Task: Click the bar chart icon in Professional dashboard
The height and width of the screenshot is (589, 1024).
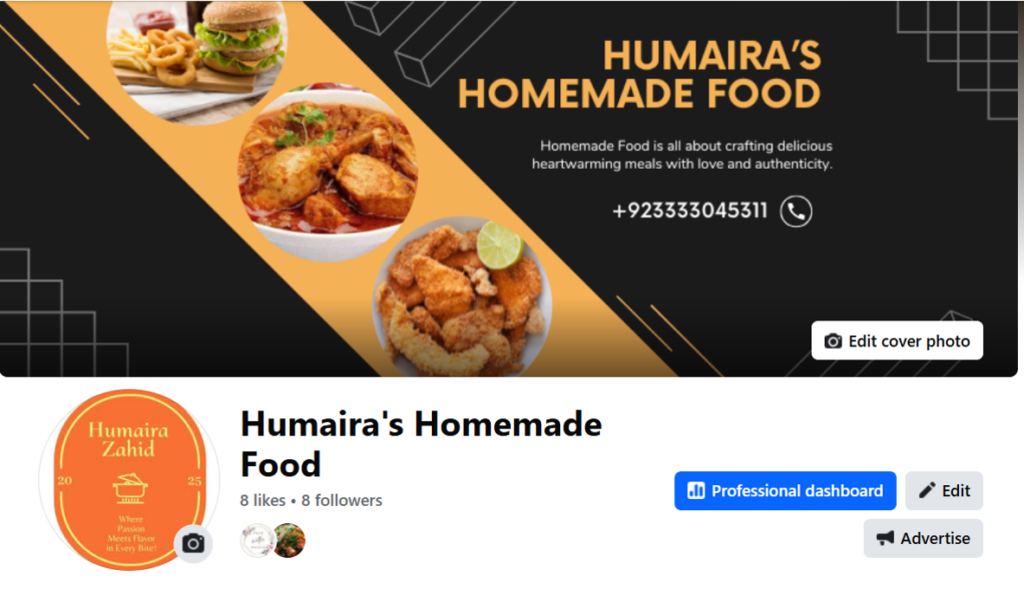Action: coord(696,490)
